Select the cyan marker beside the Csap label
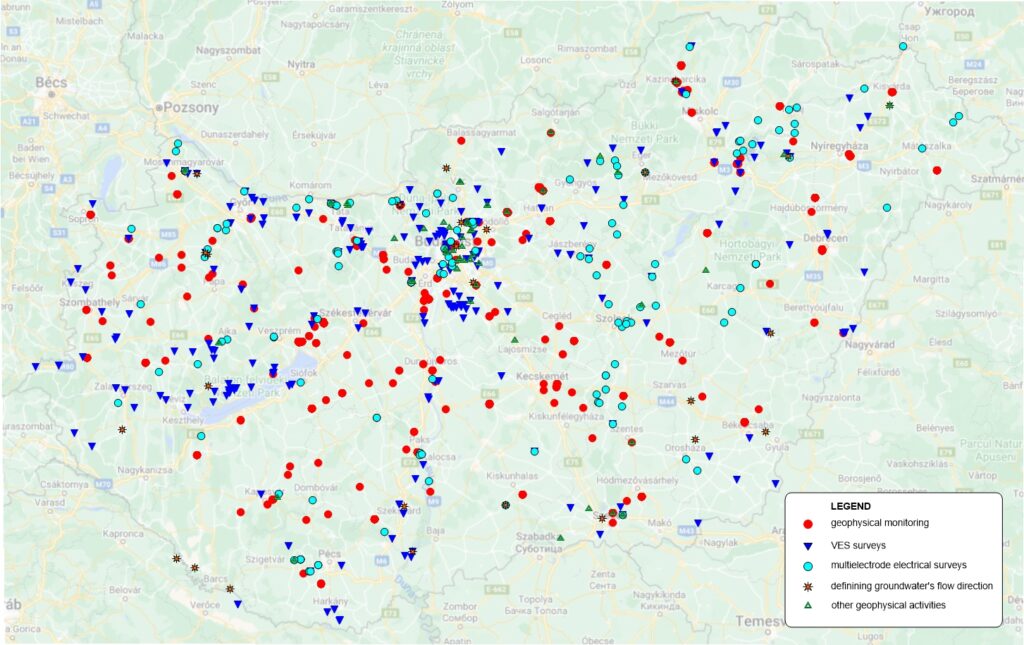Image resolution: width=1024 pixels, height=645 pixels. click(903, 46)
